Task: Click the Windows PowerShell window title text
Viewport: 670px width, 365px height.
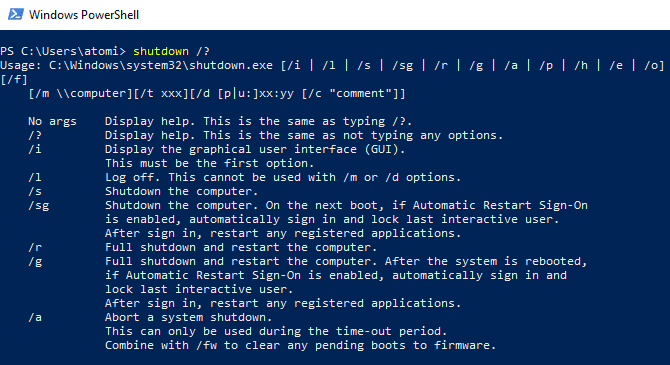Action: [84, 15]
